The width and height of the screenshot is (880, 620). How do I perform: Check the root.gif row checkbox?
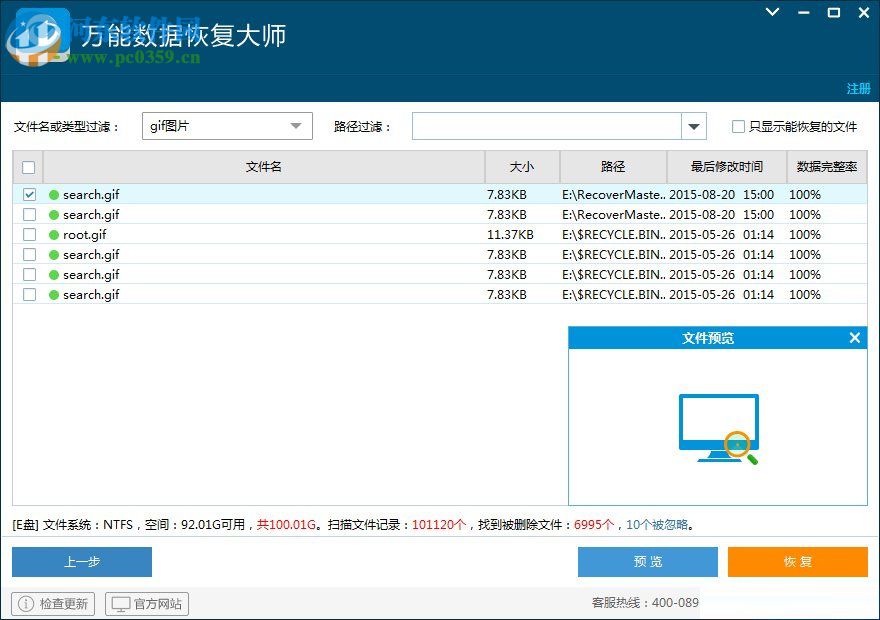click(x=29, y=234)
